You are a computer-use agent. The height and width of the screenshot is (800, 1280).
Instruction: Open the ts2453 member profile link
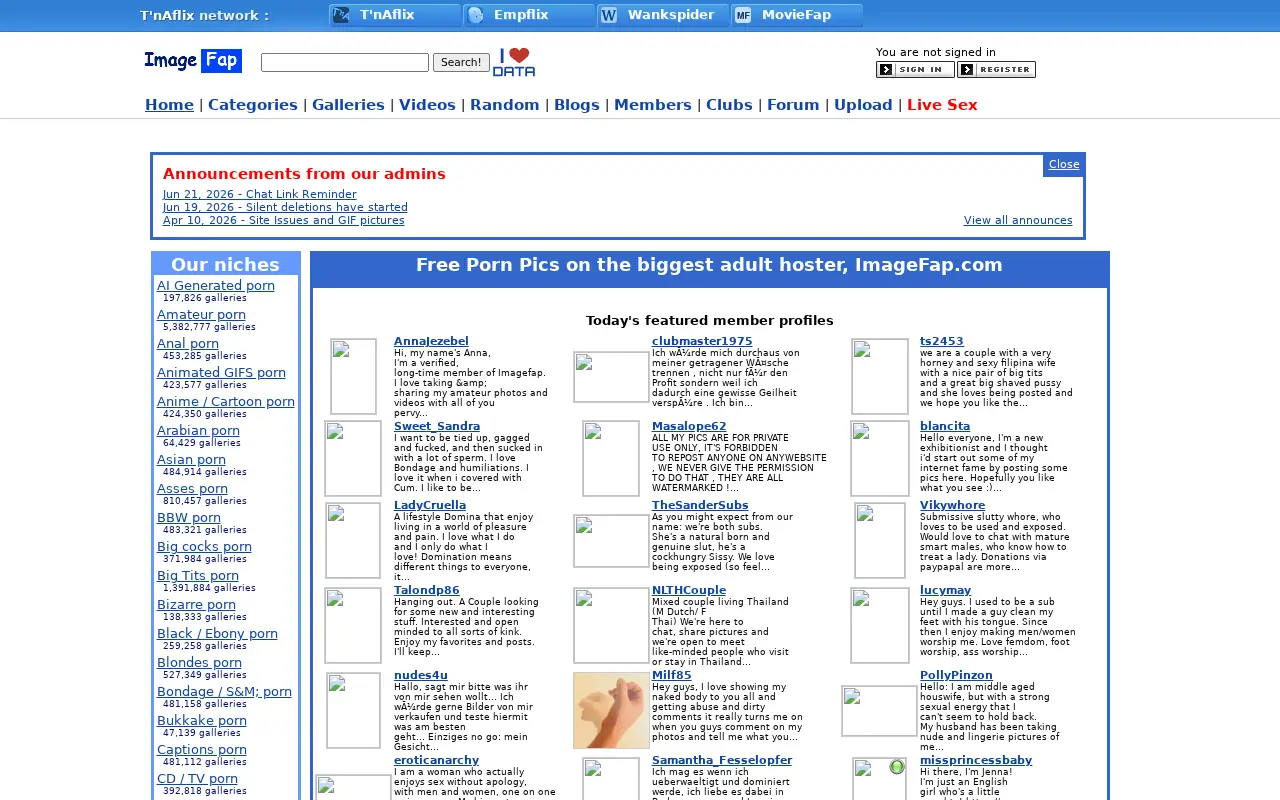[942, 342]
